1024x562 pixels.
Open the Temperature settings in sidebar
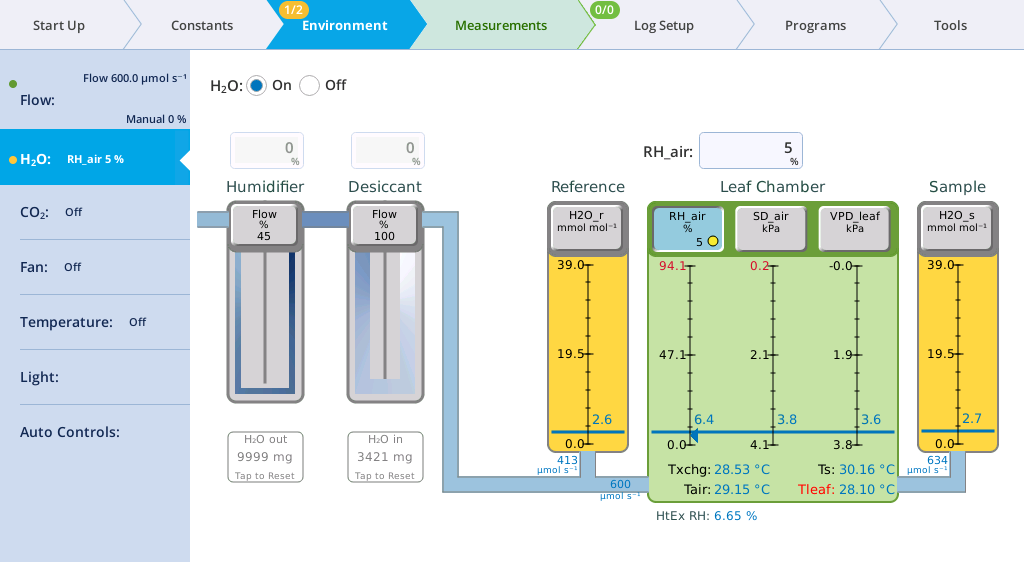click(95, 322)
